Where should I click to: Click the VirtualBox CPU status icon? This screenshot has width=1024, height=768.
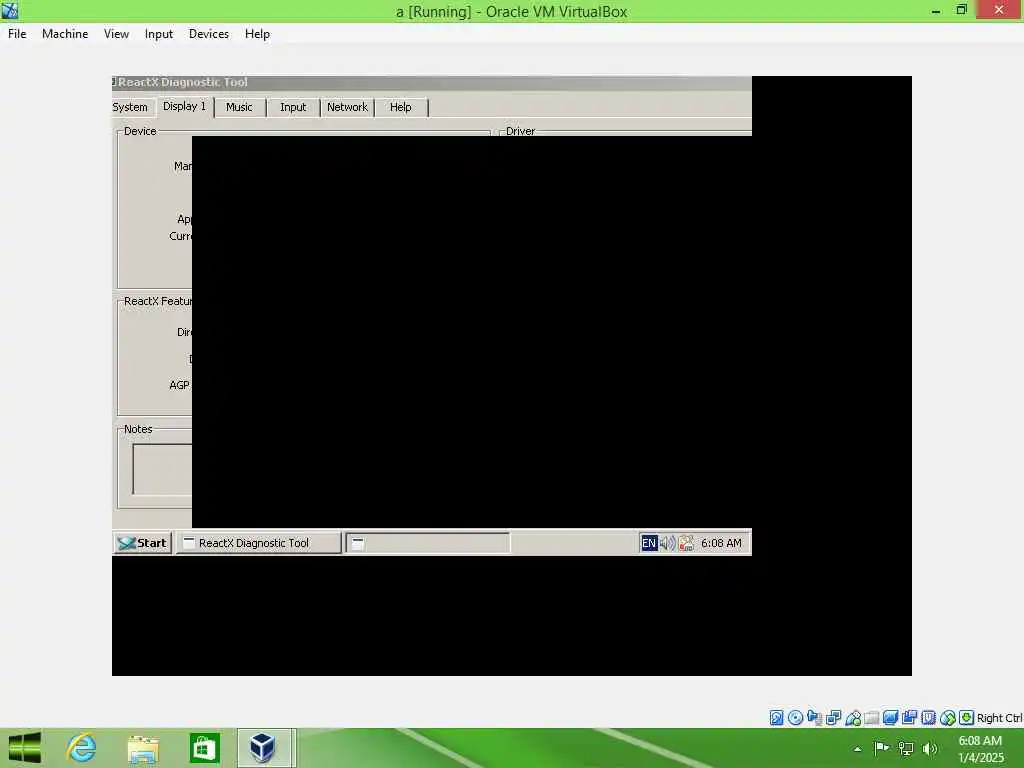click(929, 718)
